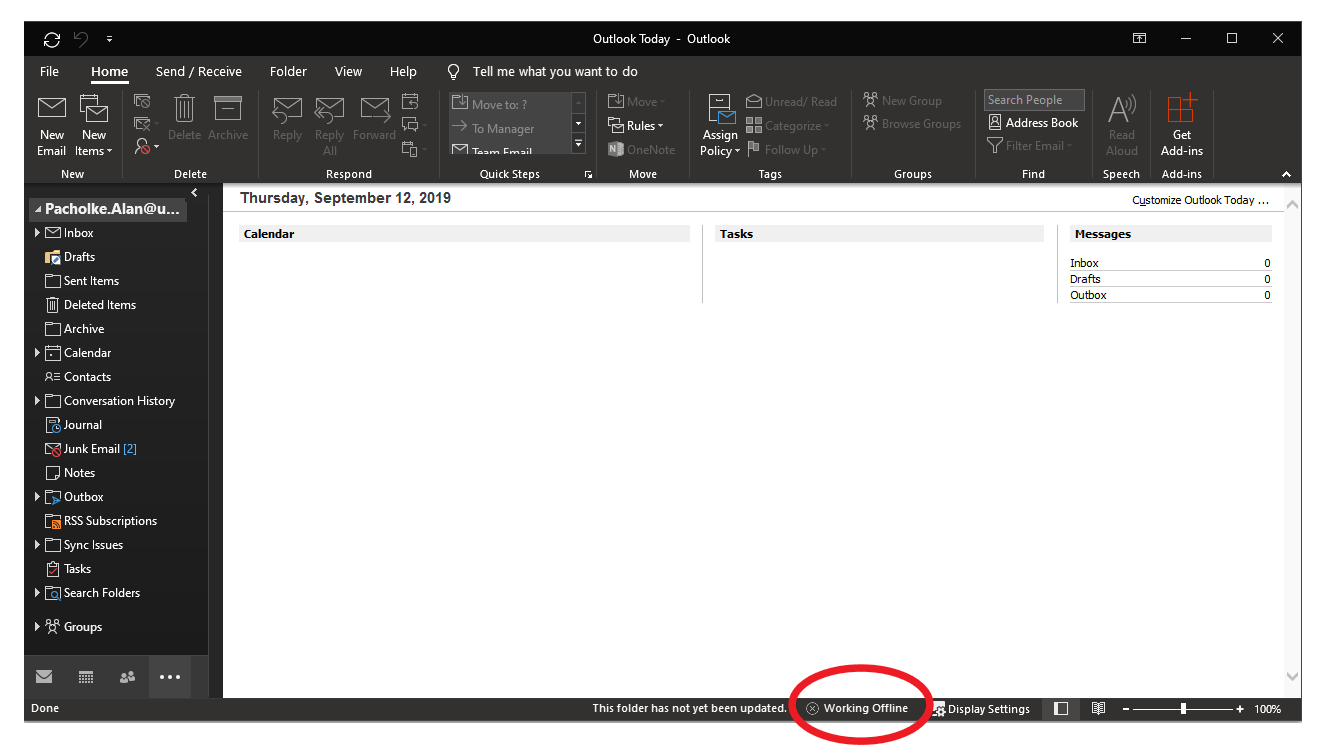
Task: Open the Categorize dropdown
Action: [x=788, y=126]
